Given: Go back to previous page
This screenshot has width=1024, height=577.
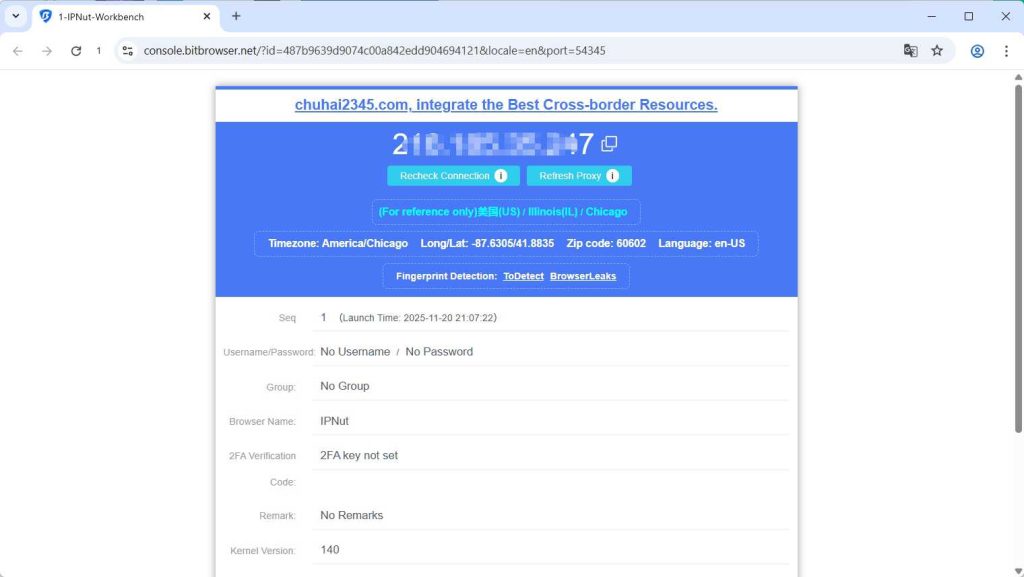Looking at the screenshot, I should click(x=18, y=51).
